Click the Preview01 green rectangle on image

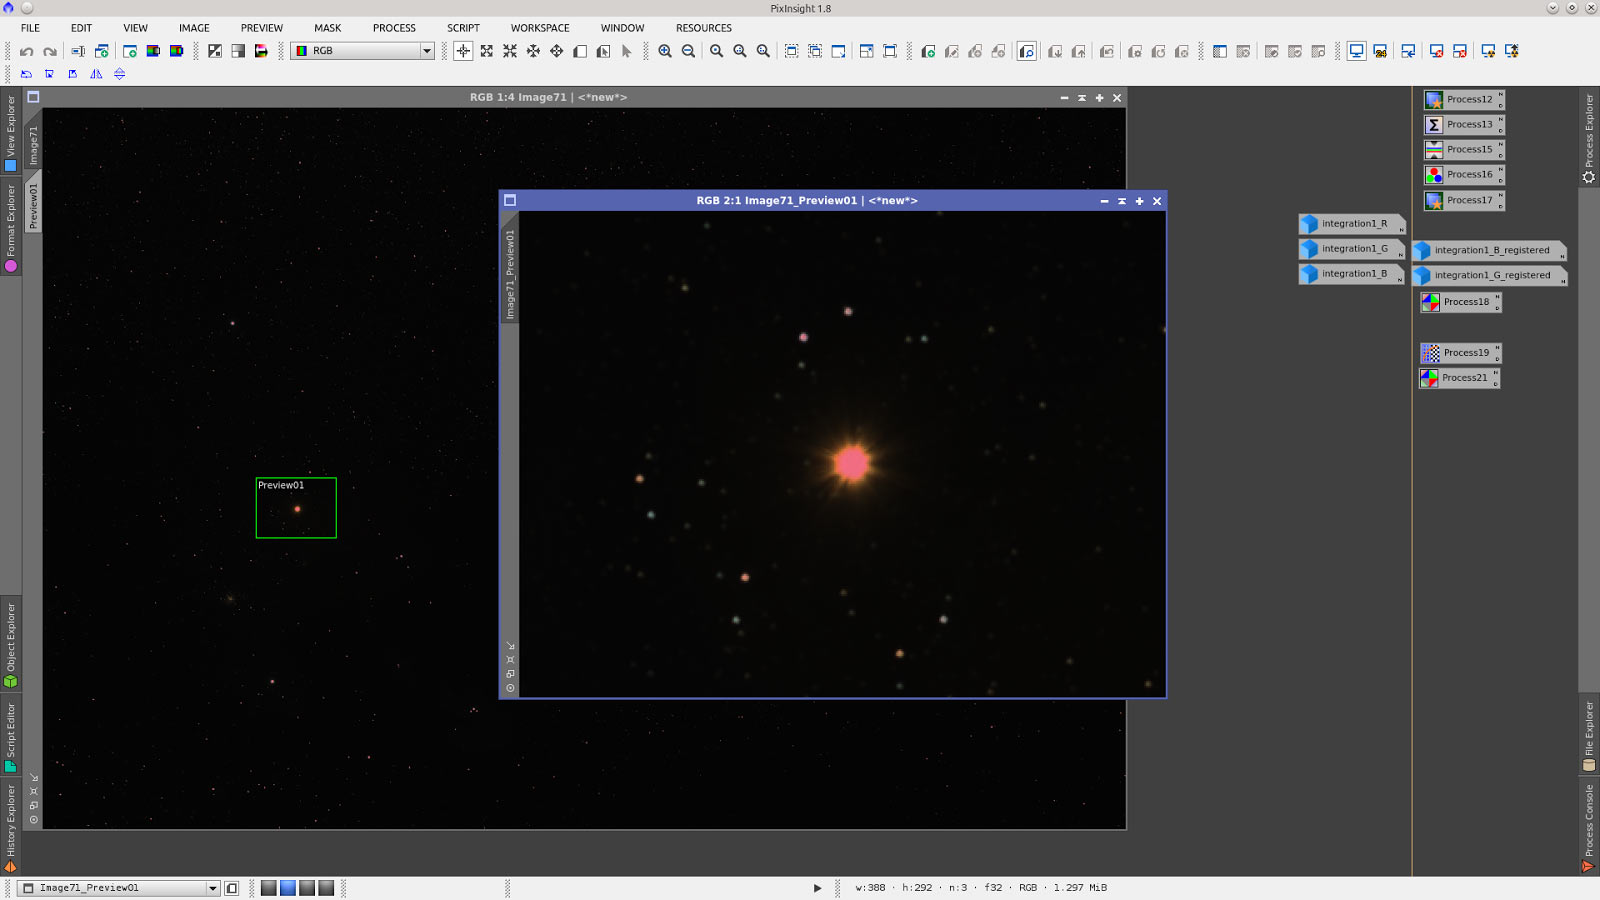(296, 508)
